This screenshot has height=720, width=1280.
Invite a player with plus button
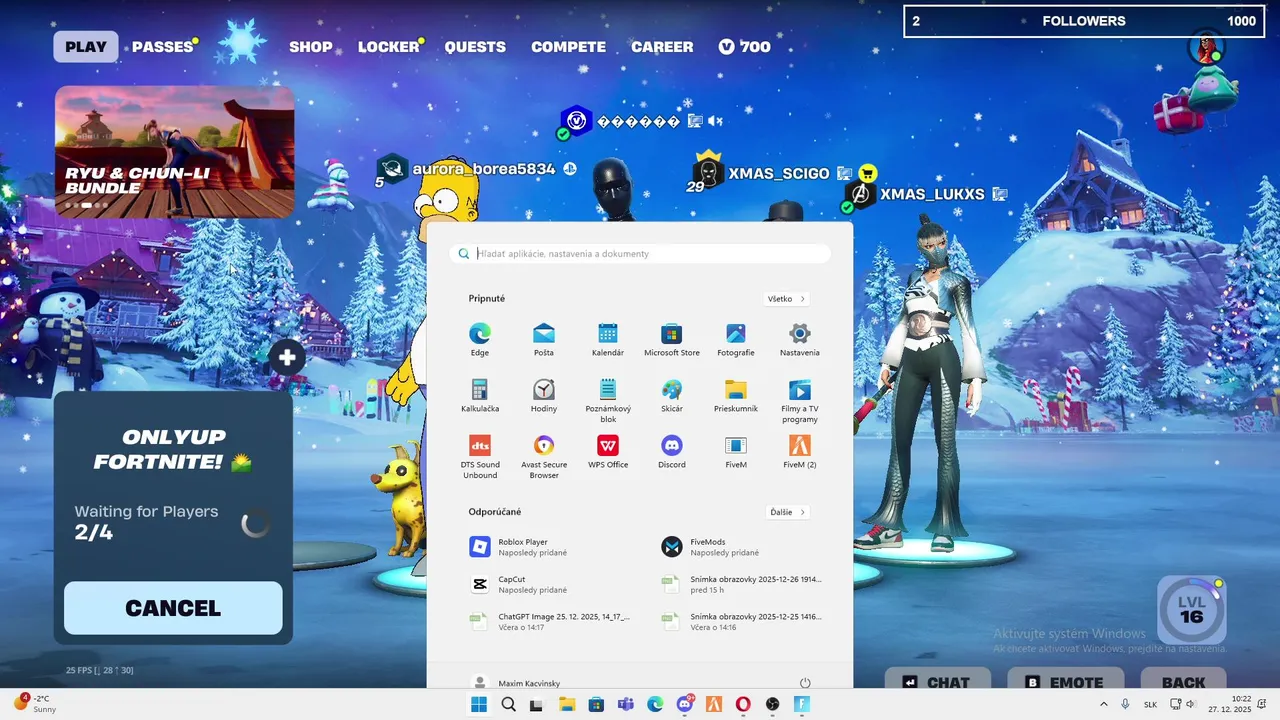[287, 357]
